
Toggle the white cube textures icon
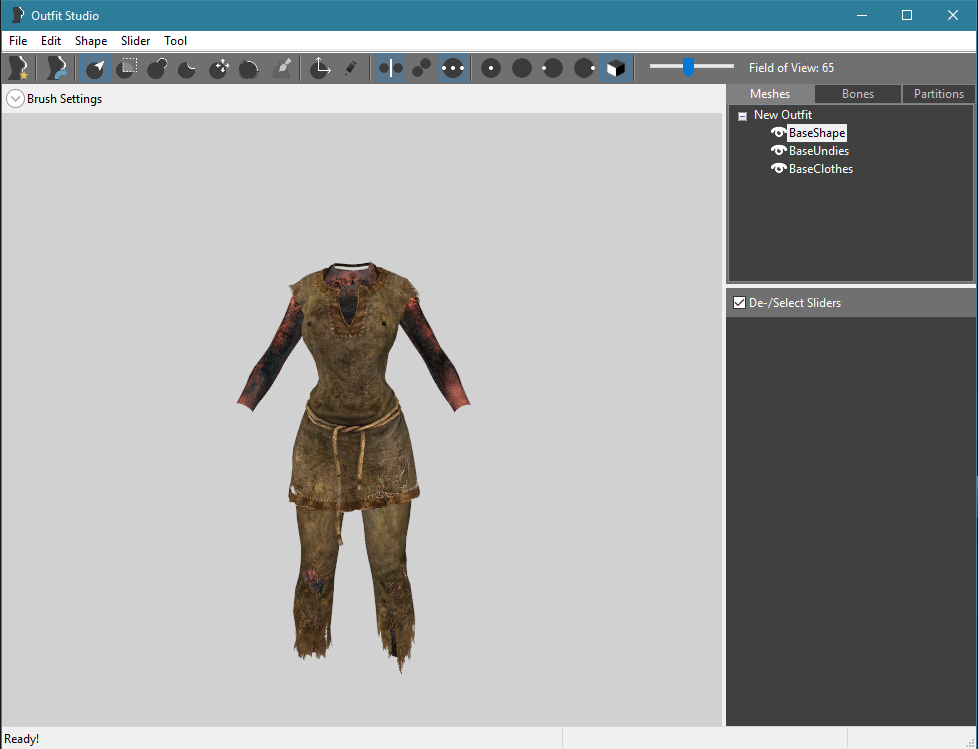616,68
